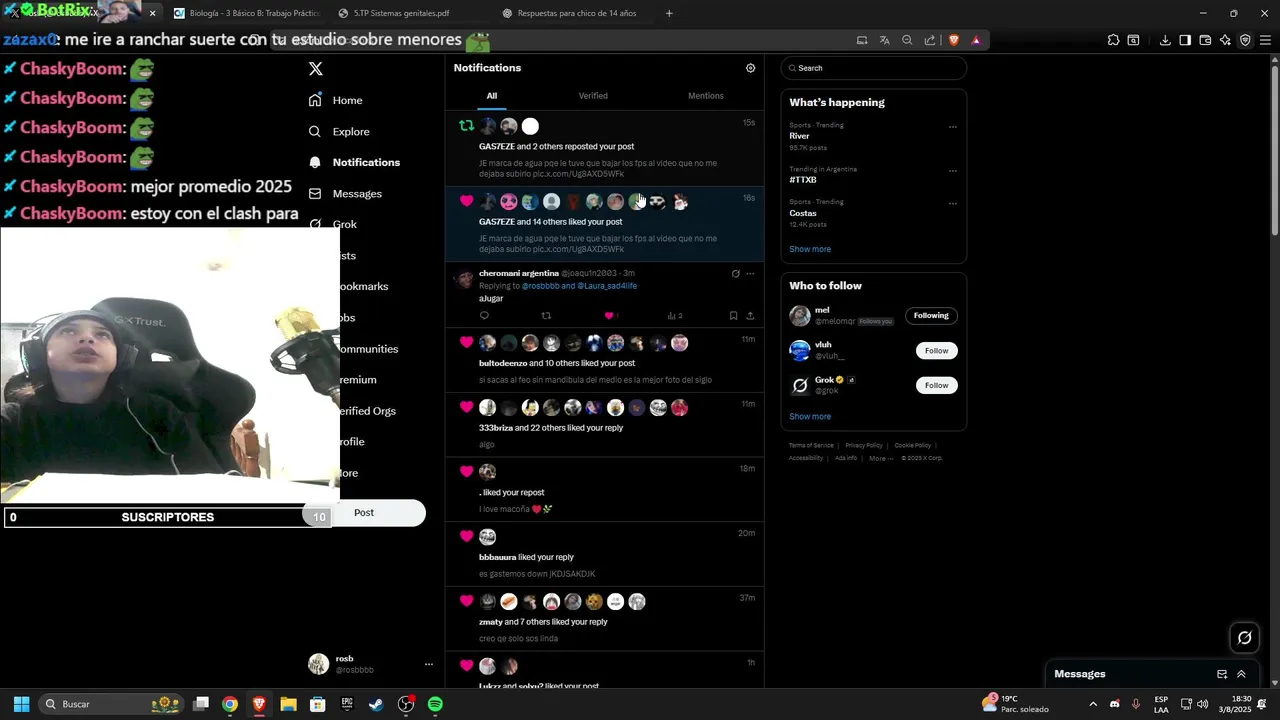Open Epic Games launcher from taskbar
1280x720 pixels.
click(347, 704)
